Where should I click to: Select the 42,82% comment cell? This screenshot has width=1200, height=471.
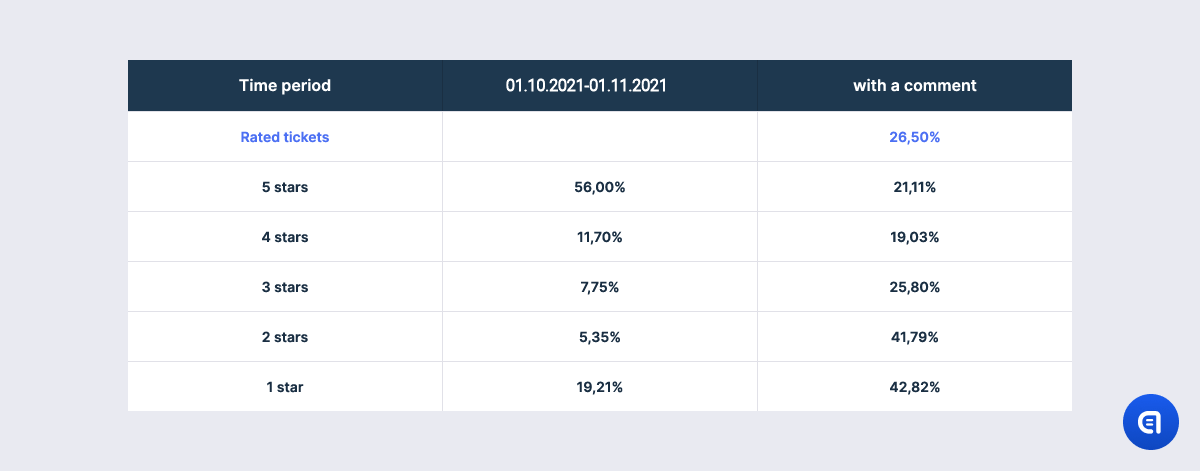[x=915, y=387]
